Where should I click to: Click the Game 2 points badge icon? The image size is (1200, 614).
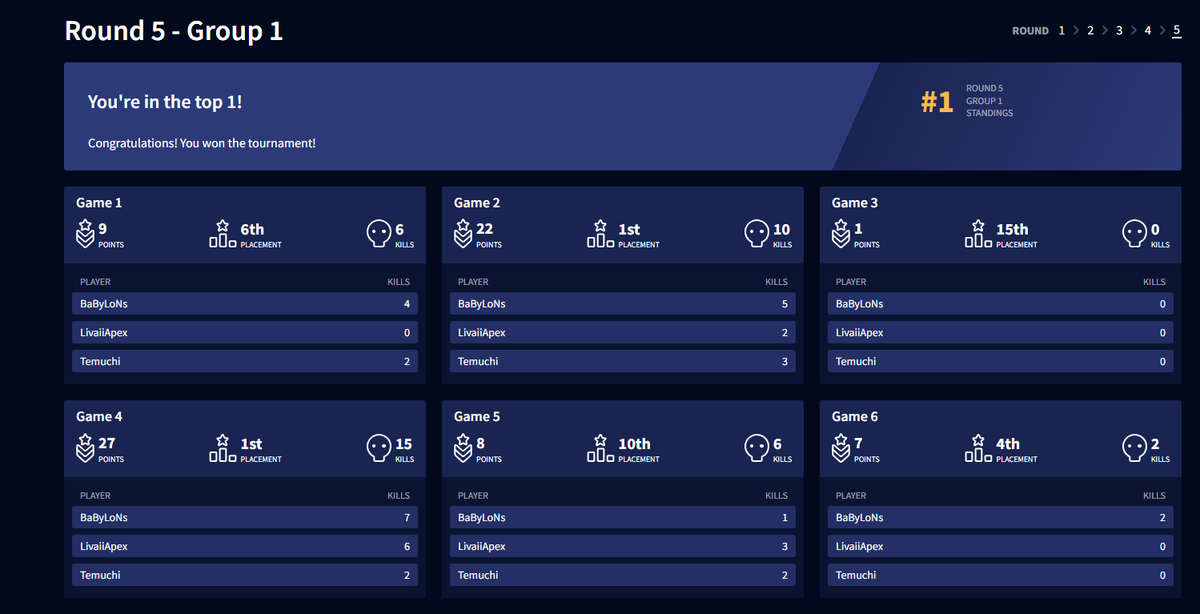[x=463, y=234]
